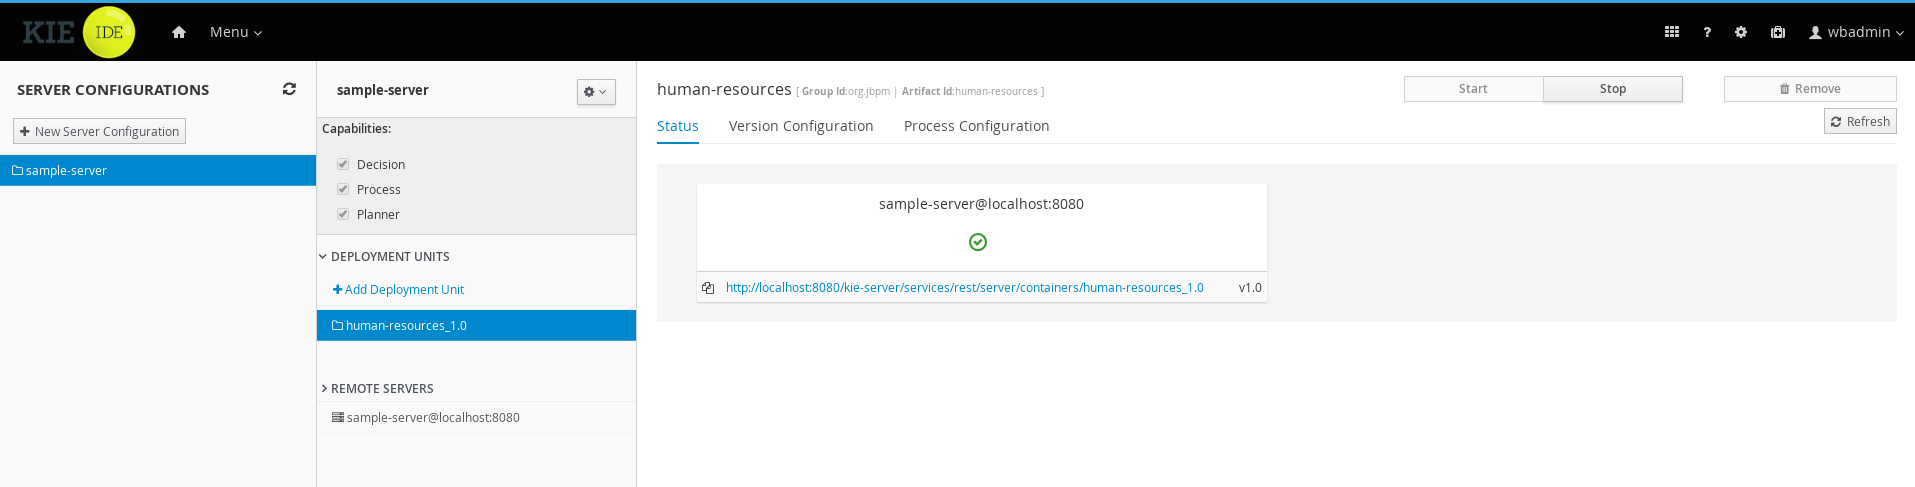Open the Menu dropdown
This screenshot has width=1915, height=487.
click(235, 32)
